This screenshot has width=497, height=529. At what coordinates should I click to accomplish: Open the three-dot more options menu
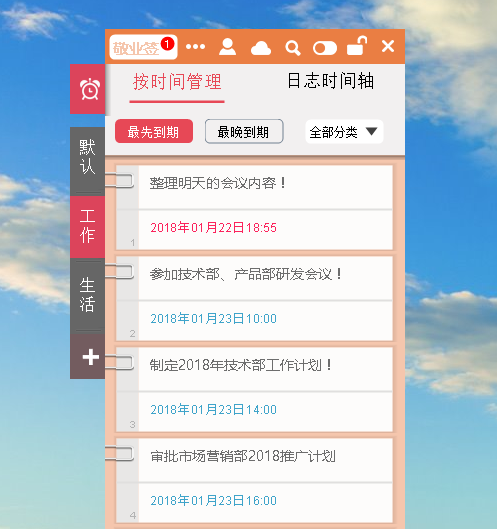pos(195,47)
